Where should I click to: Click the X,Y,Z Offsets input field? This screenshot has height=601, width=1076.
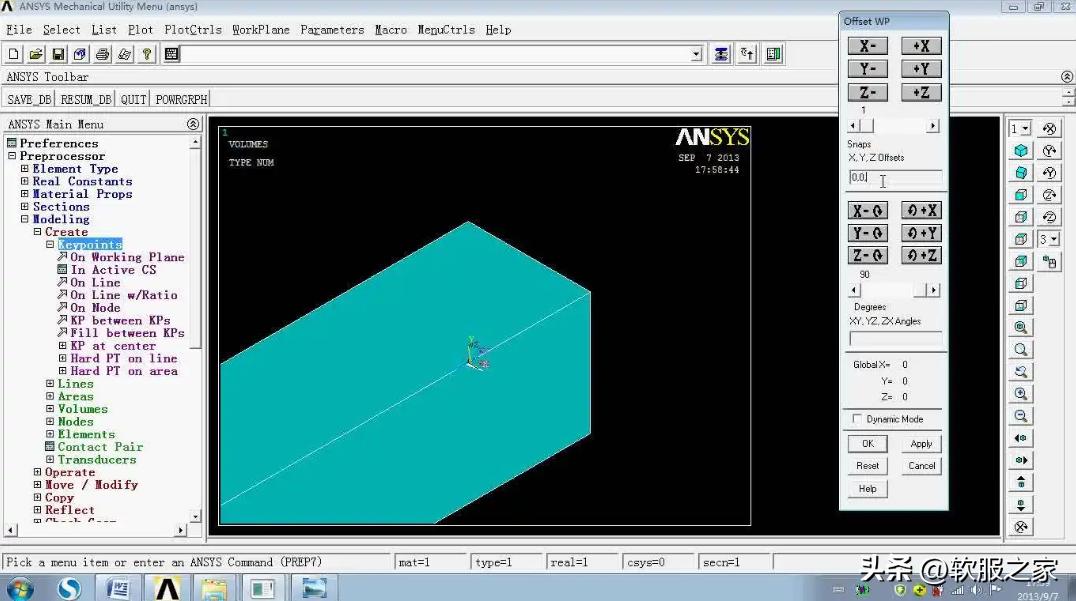point(895,178)
